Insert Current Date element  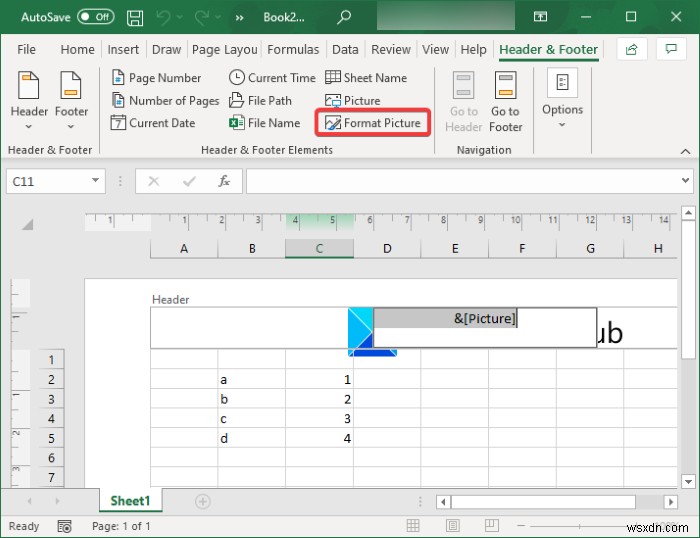(153, 123)
